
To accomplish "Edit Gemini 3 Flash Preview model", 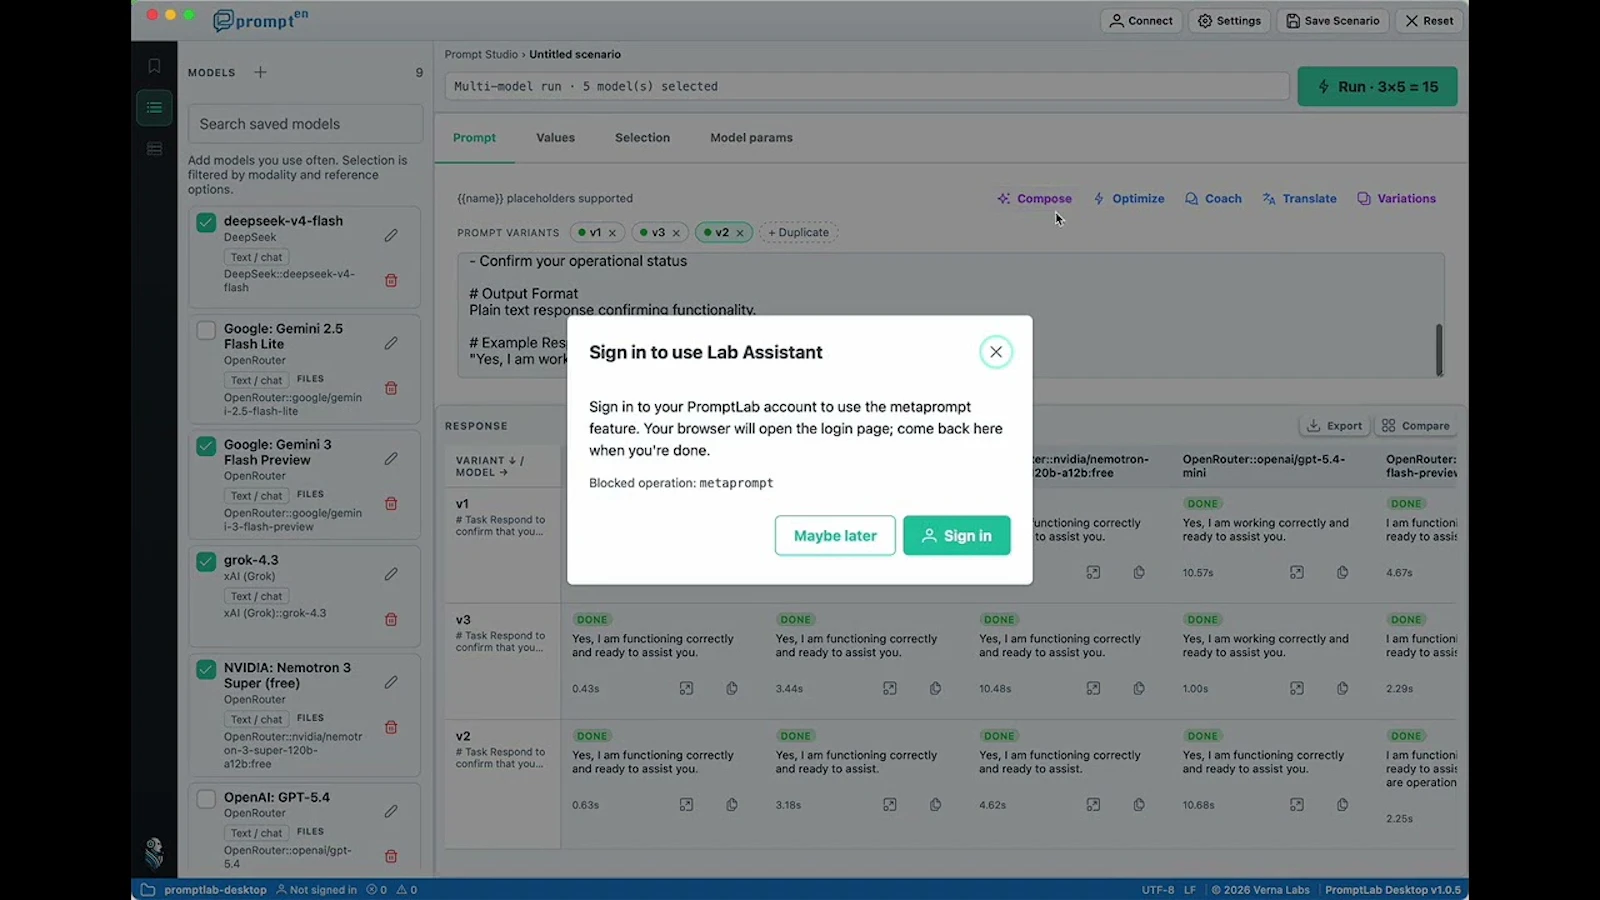I will tap(391, 459).
